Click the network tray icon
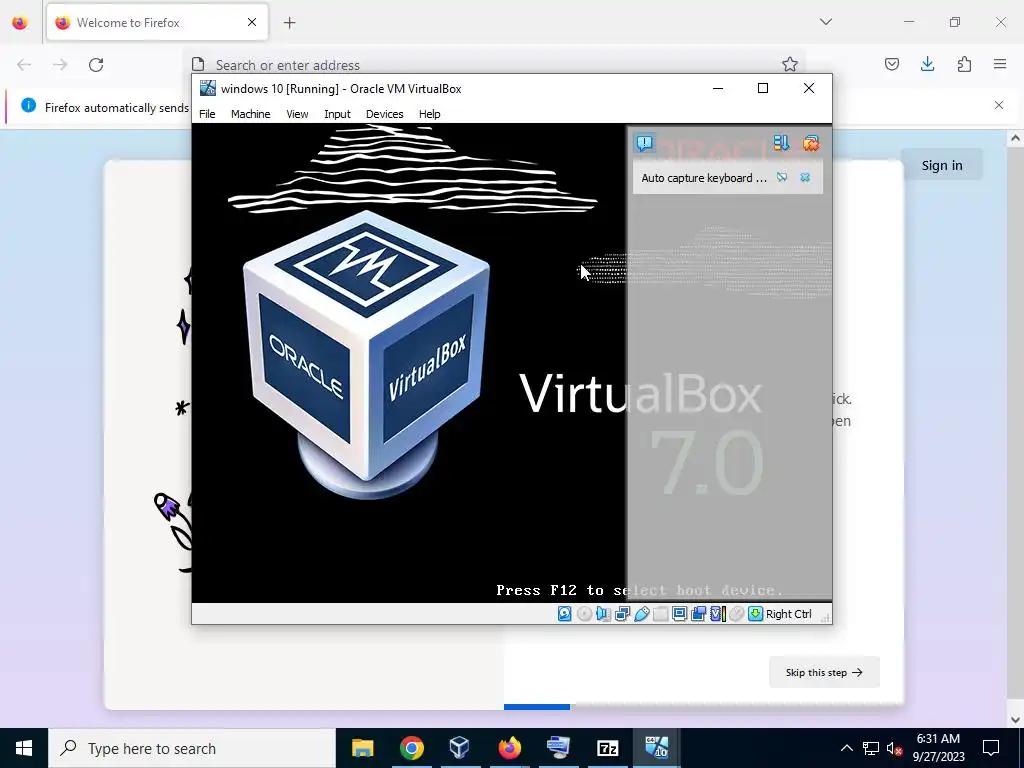 point(871,748)
